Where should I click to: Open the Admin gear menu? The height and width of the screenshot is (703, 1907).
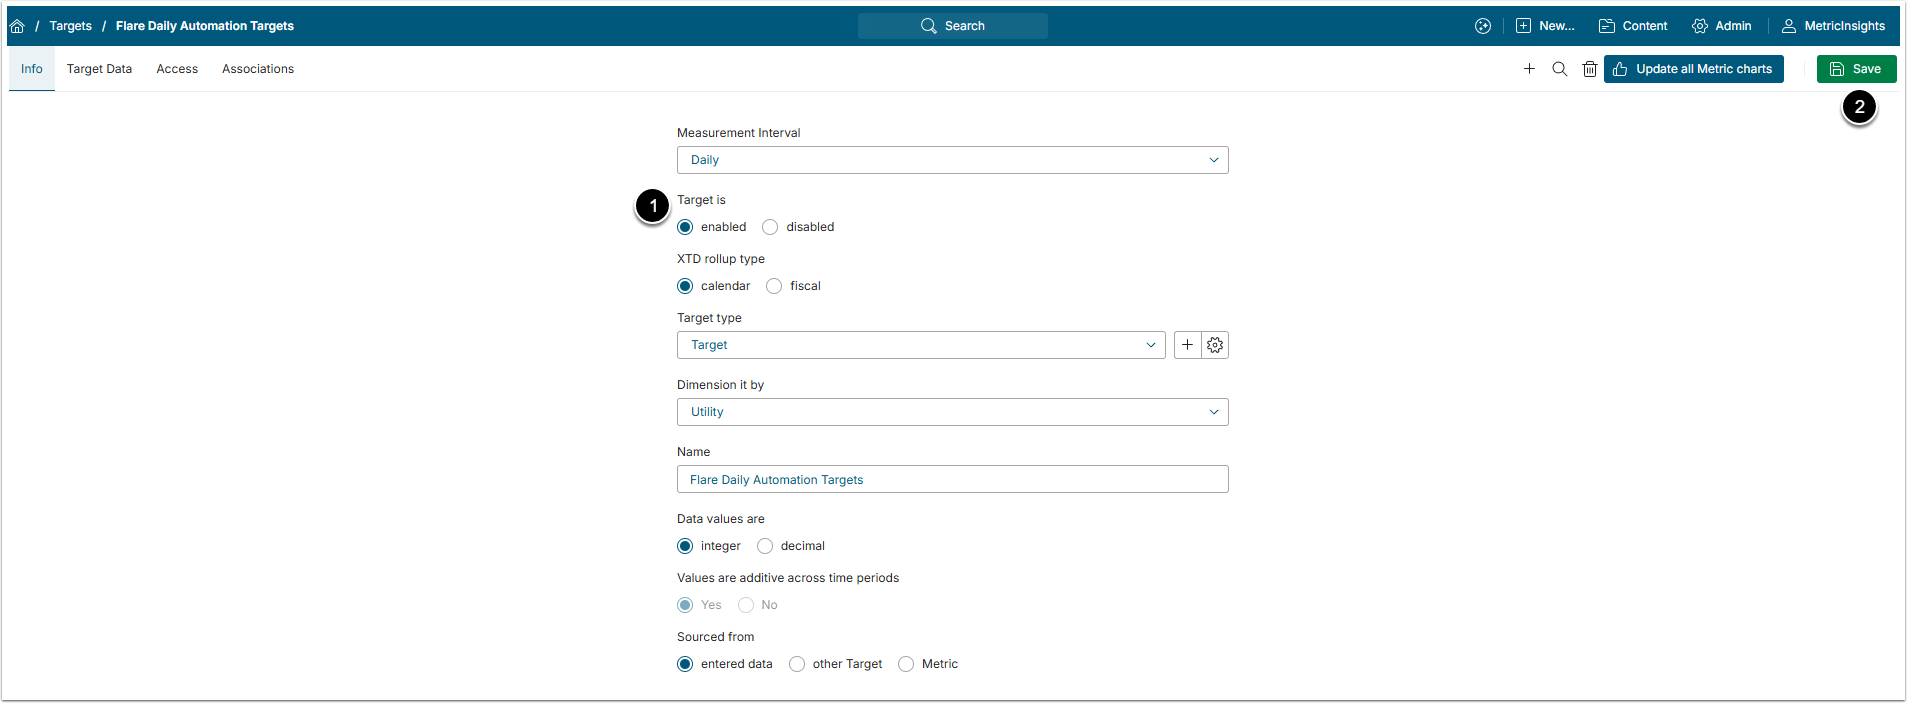pyautogui.click(x=1721, y=26)
